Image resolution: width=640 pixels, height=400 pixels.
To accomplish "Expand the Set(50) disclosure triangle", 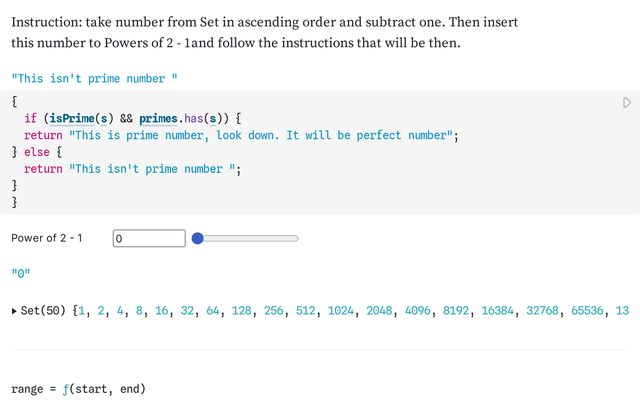I will [14, 311].
